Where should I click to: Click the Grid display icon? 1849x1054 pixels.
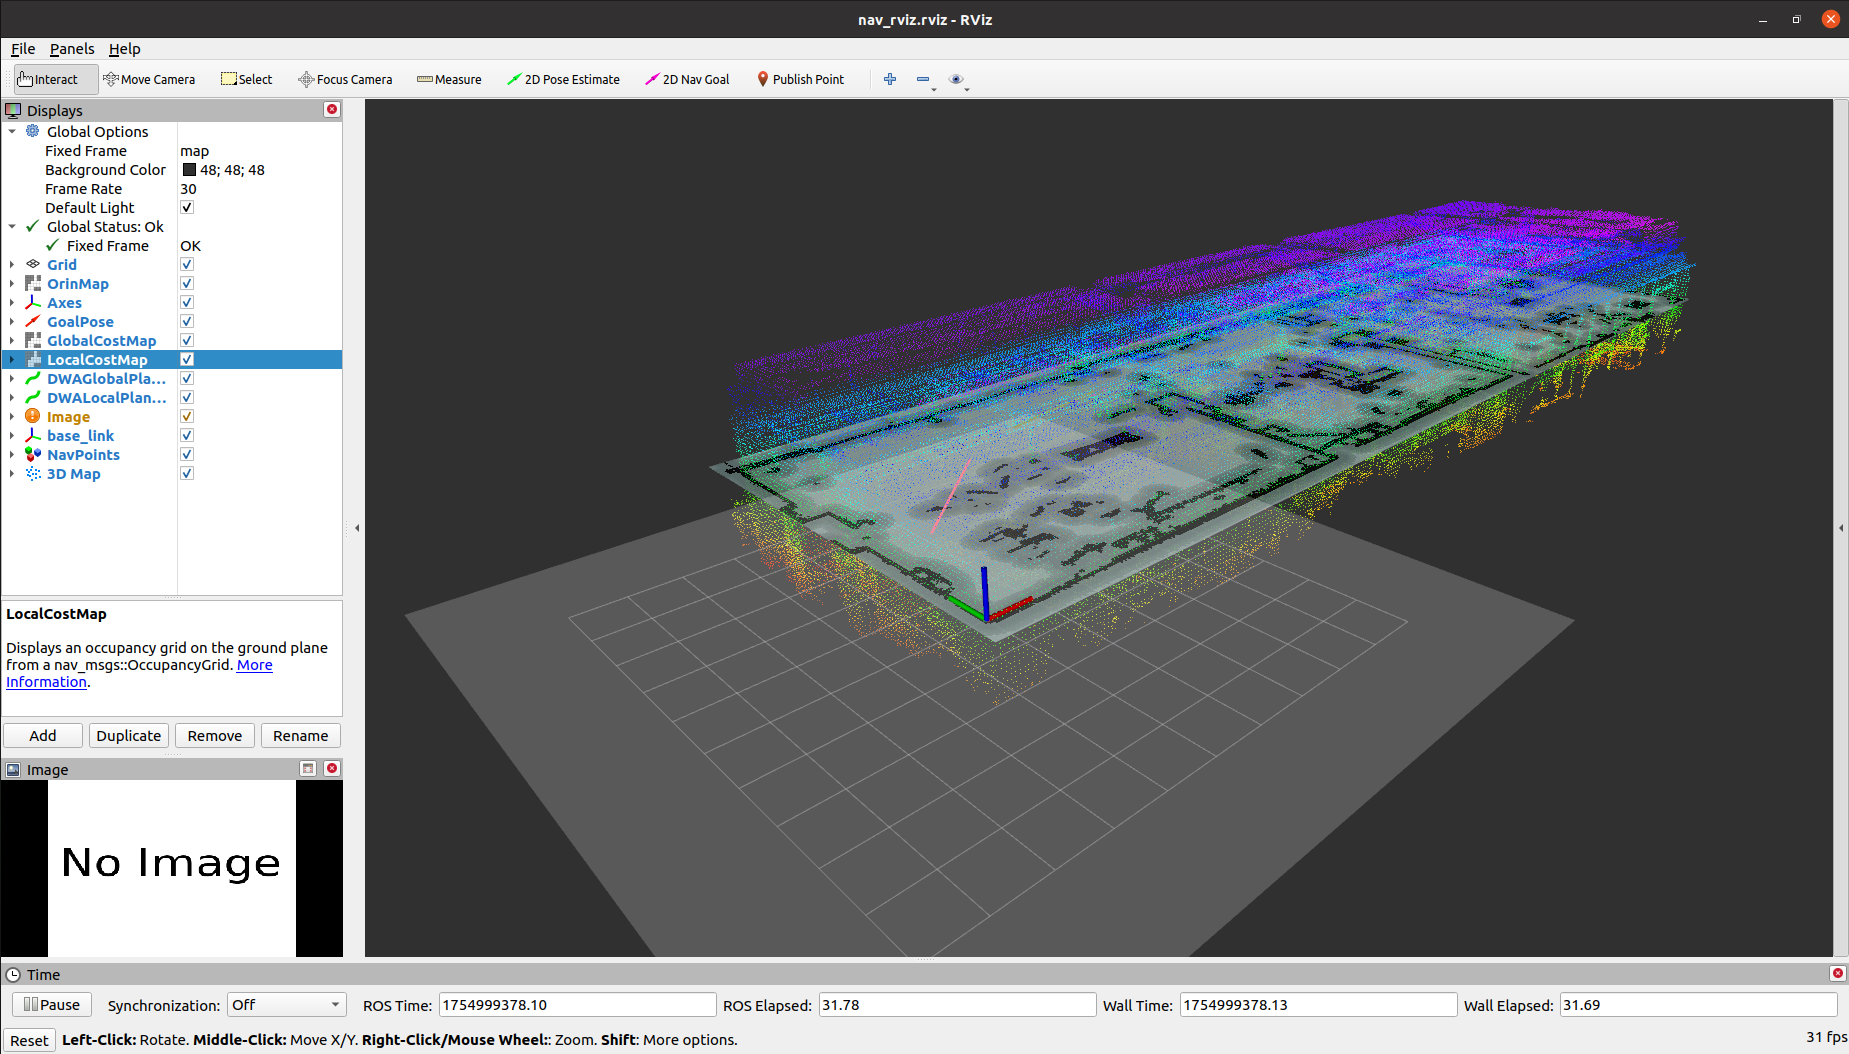[x=33, y=264]
